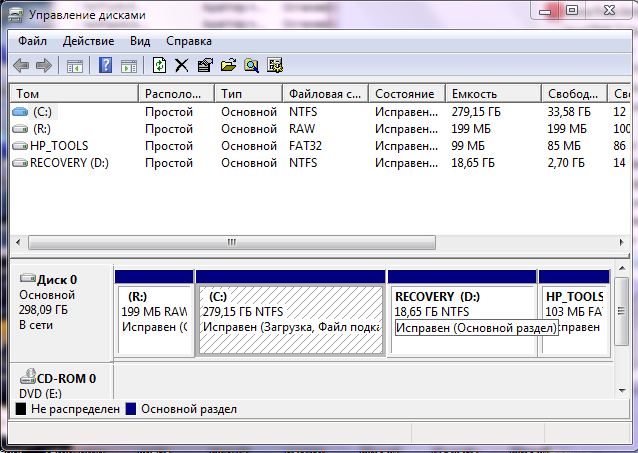Open the Properties toolbar icon

pos(205,65)
